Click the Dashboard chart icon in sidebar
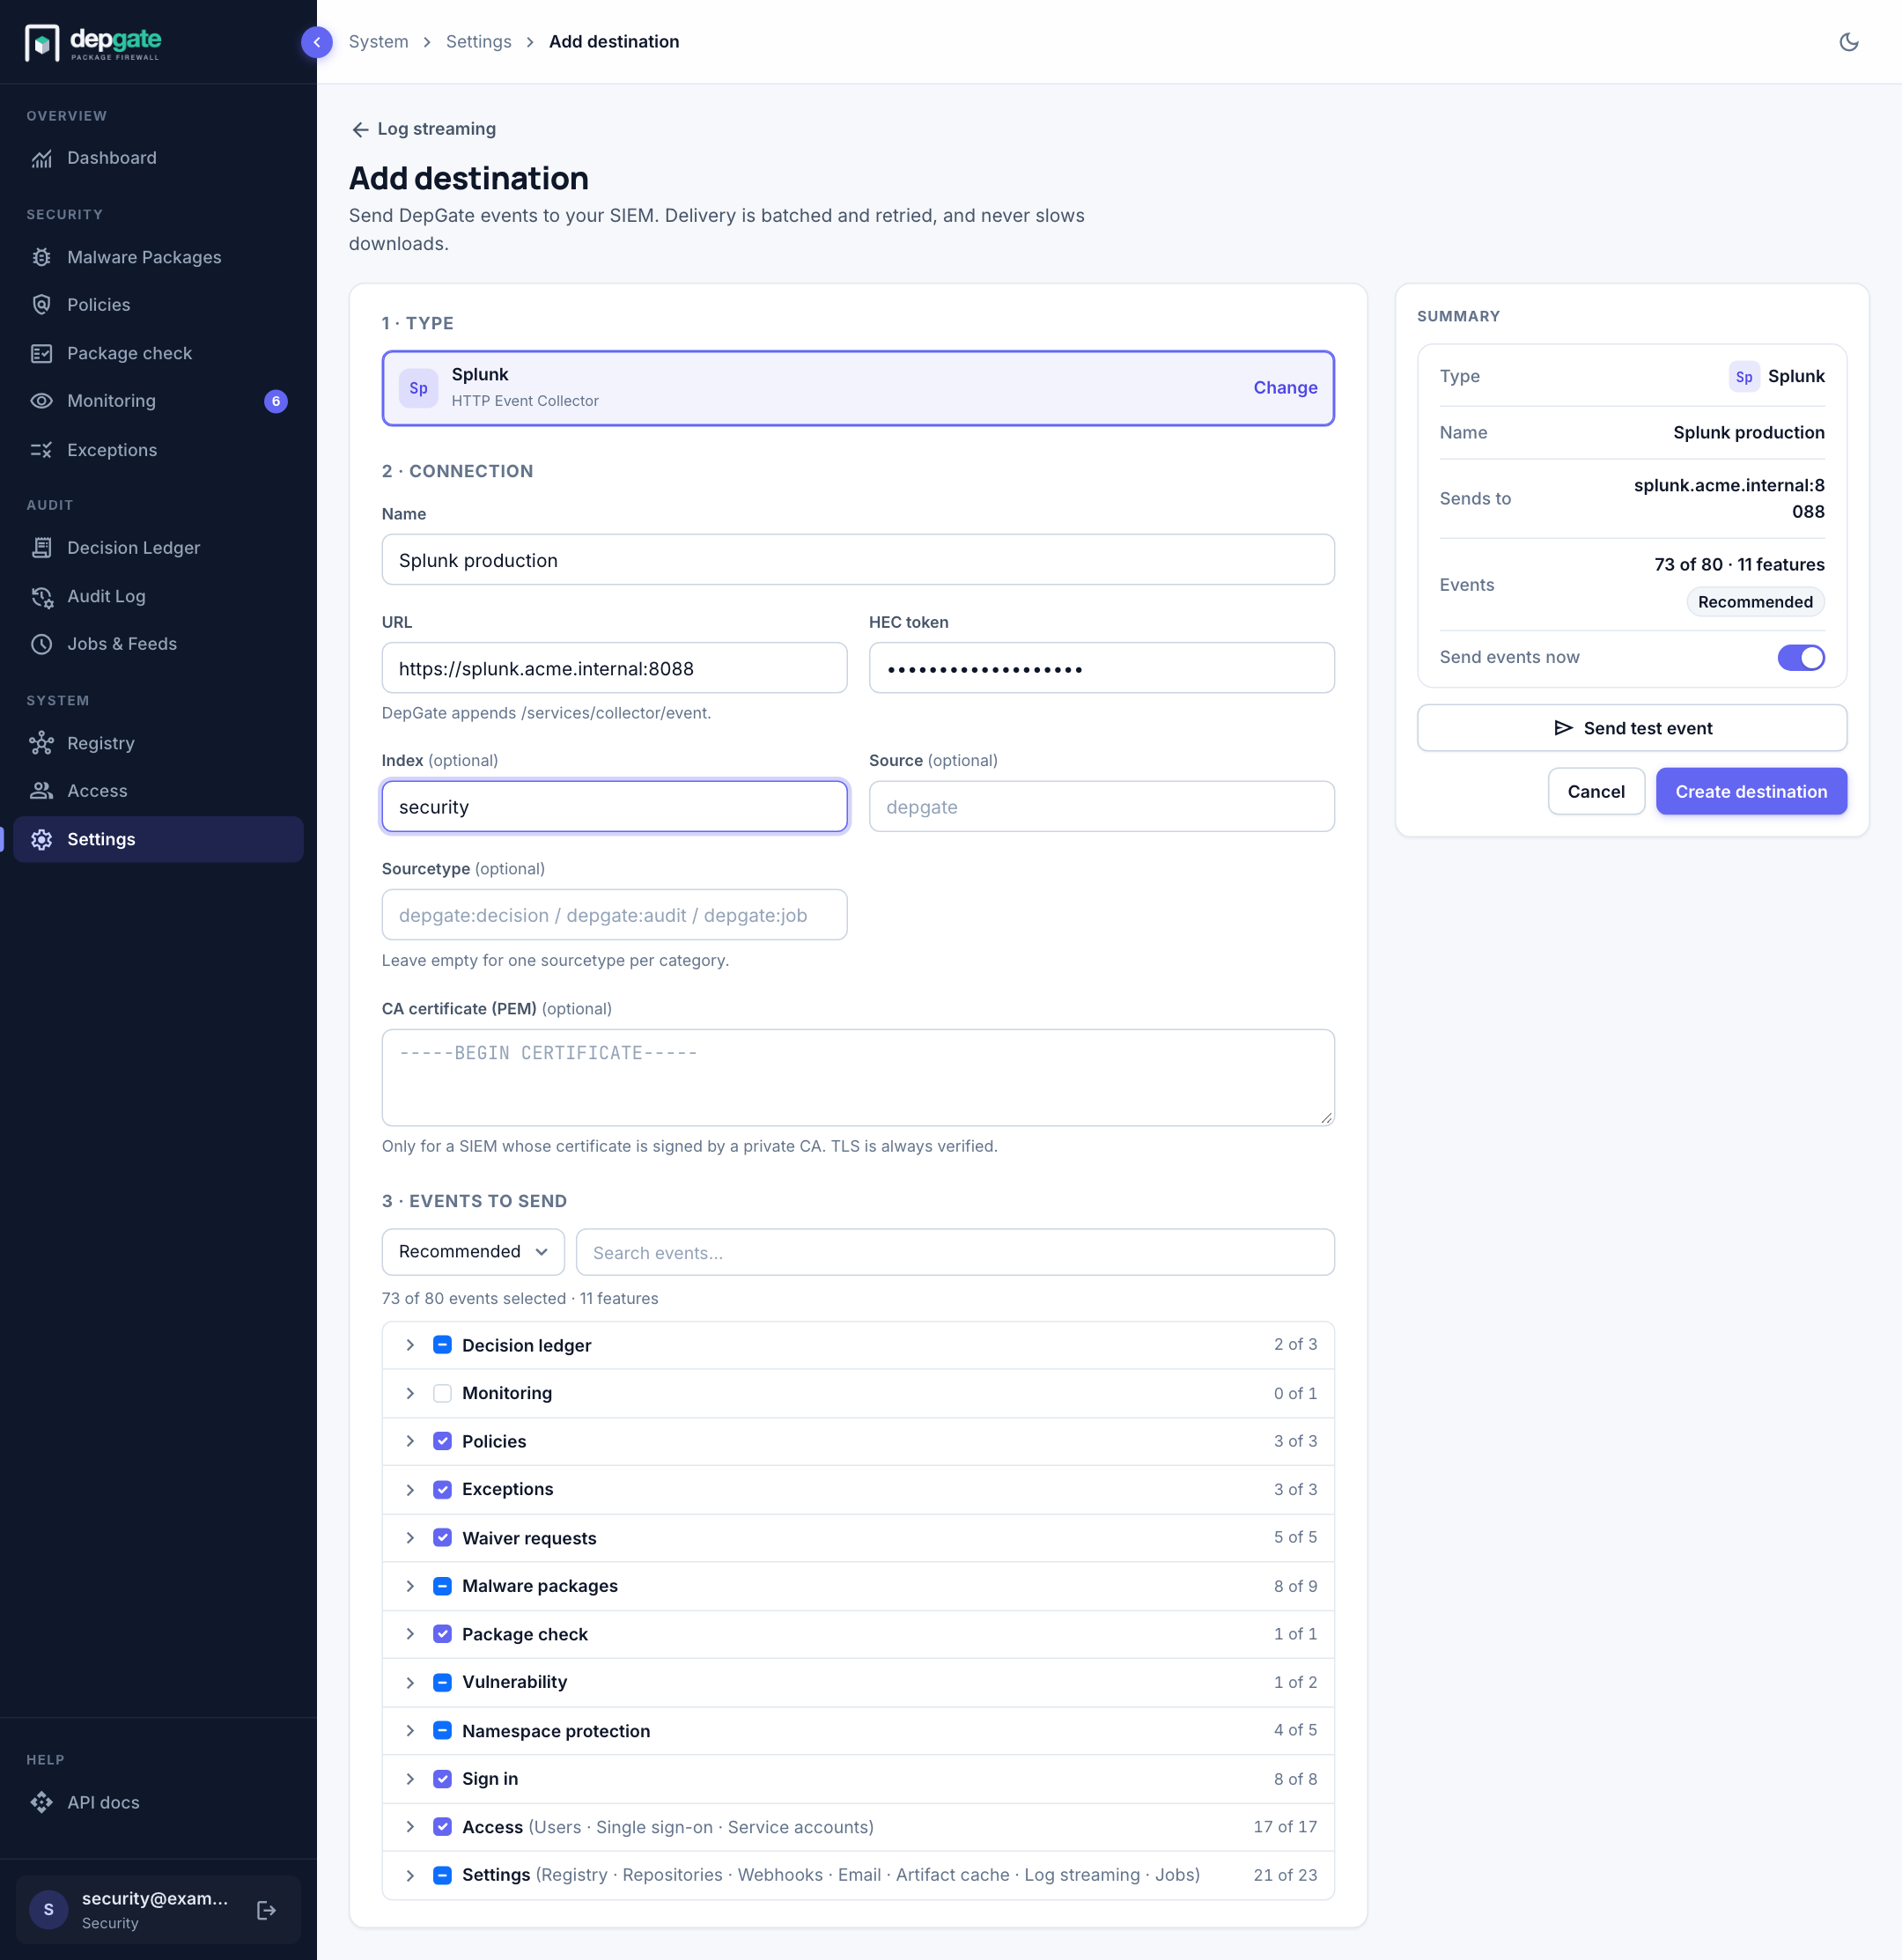Viewport: 1902px width, 1960px height. [41, 158]
